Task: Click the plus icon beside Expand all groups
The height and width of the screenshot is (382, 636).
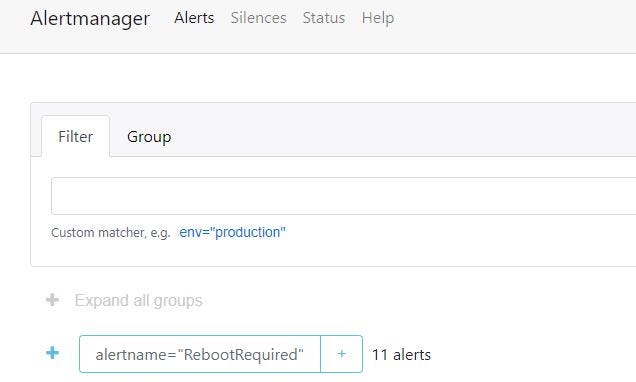Action: [x=52, y=300]
